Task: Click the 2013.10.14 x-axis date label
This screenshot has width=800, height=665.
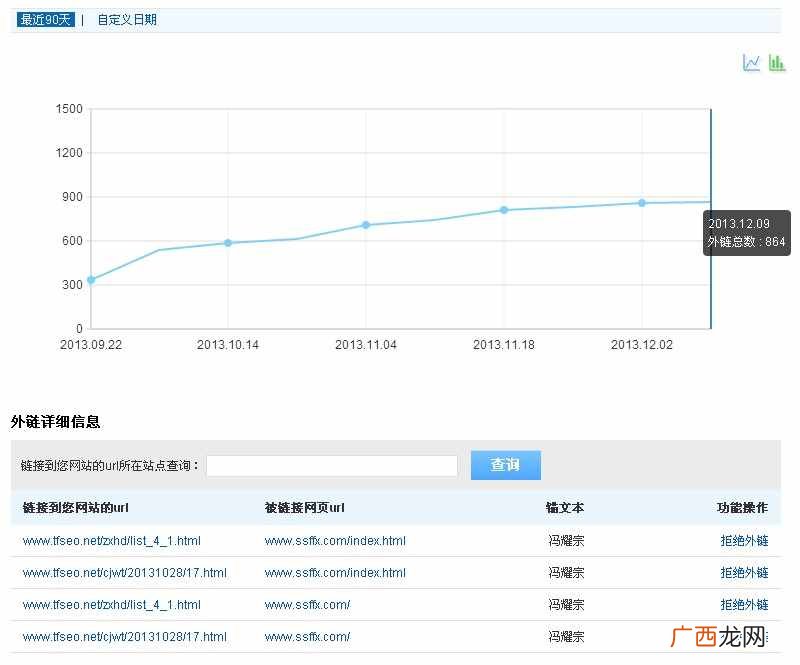Action: [228, 345]
